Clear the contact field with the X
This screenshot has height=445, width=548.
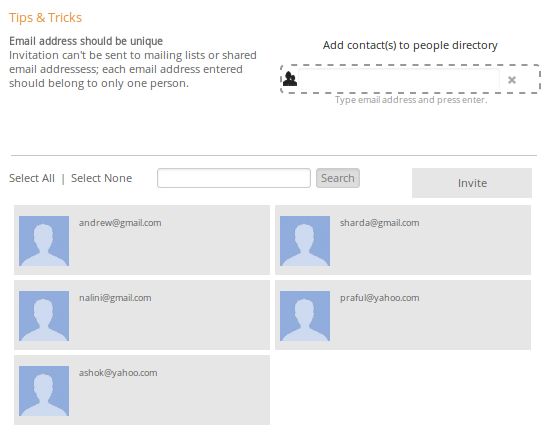pyautogui.click(x=512, y=80)
